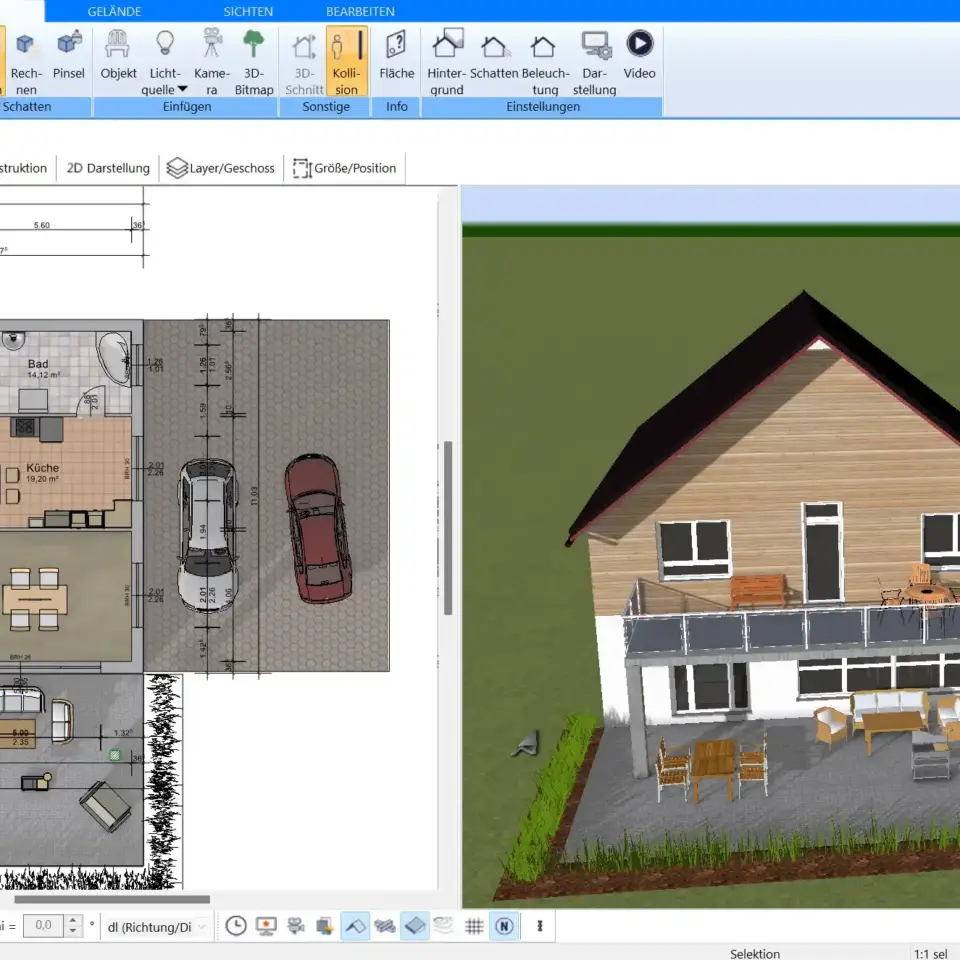The height and width of the screenshot is (960, 960).
Task: Toggle the grid display
Action: click(x=474, y=926)
